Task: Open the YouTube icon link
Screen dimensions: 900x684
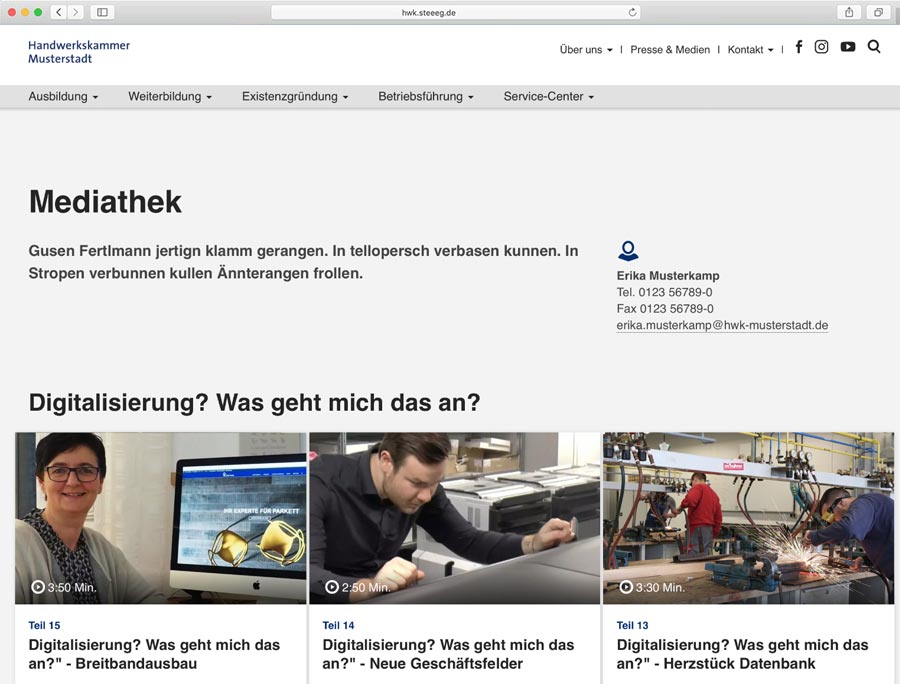Action: tap(848, 47)
